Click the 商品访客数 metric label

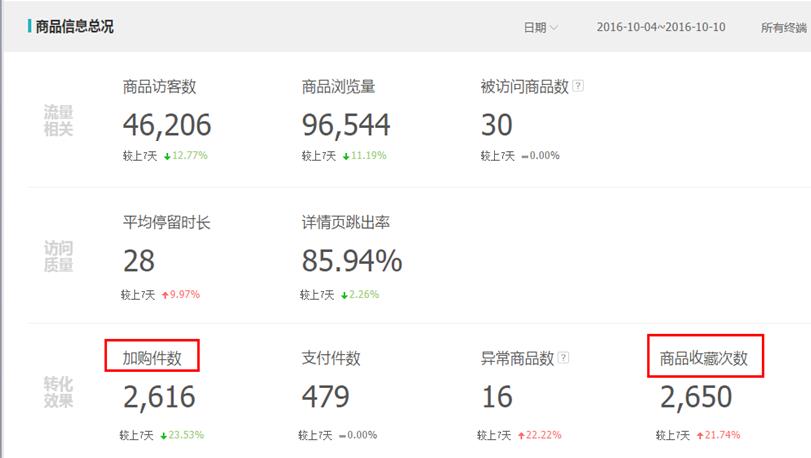coord(159,86)
